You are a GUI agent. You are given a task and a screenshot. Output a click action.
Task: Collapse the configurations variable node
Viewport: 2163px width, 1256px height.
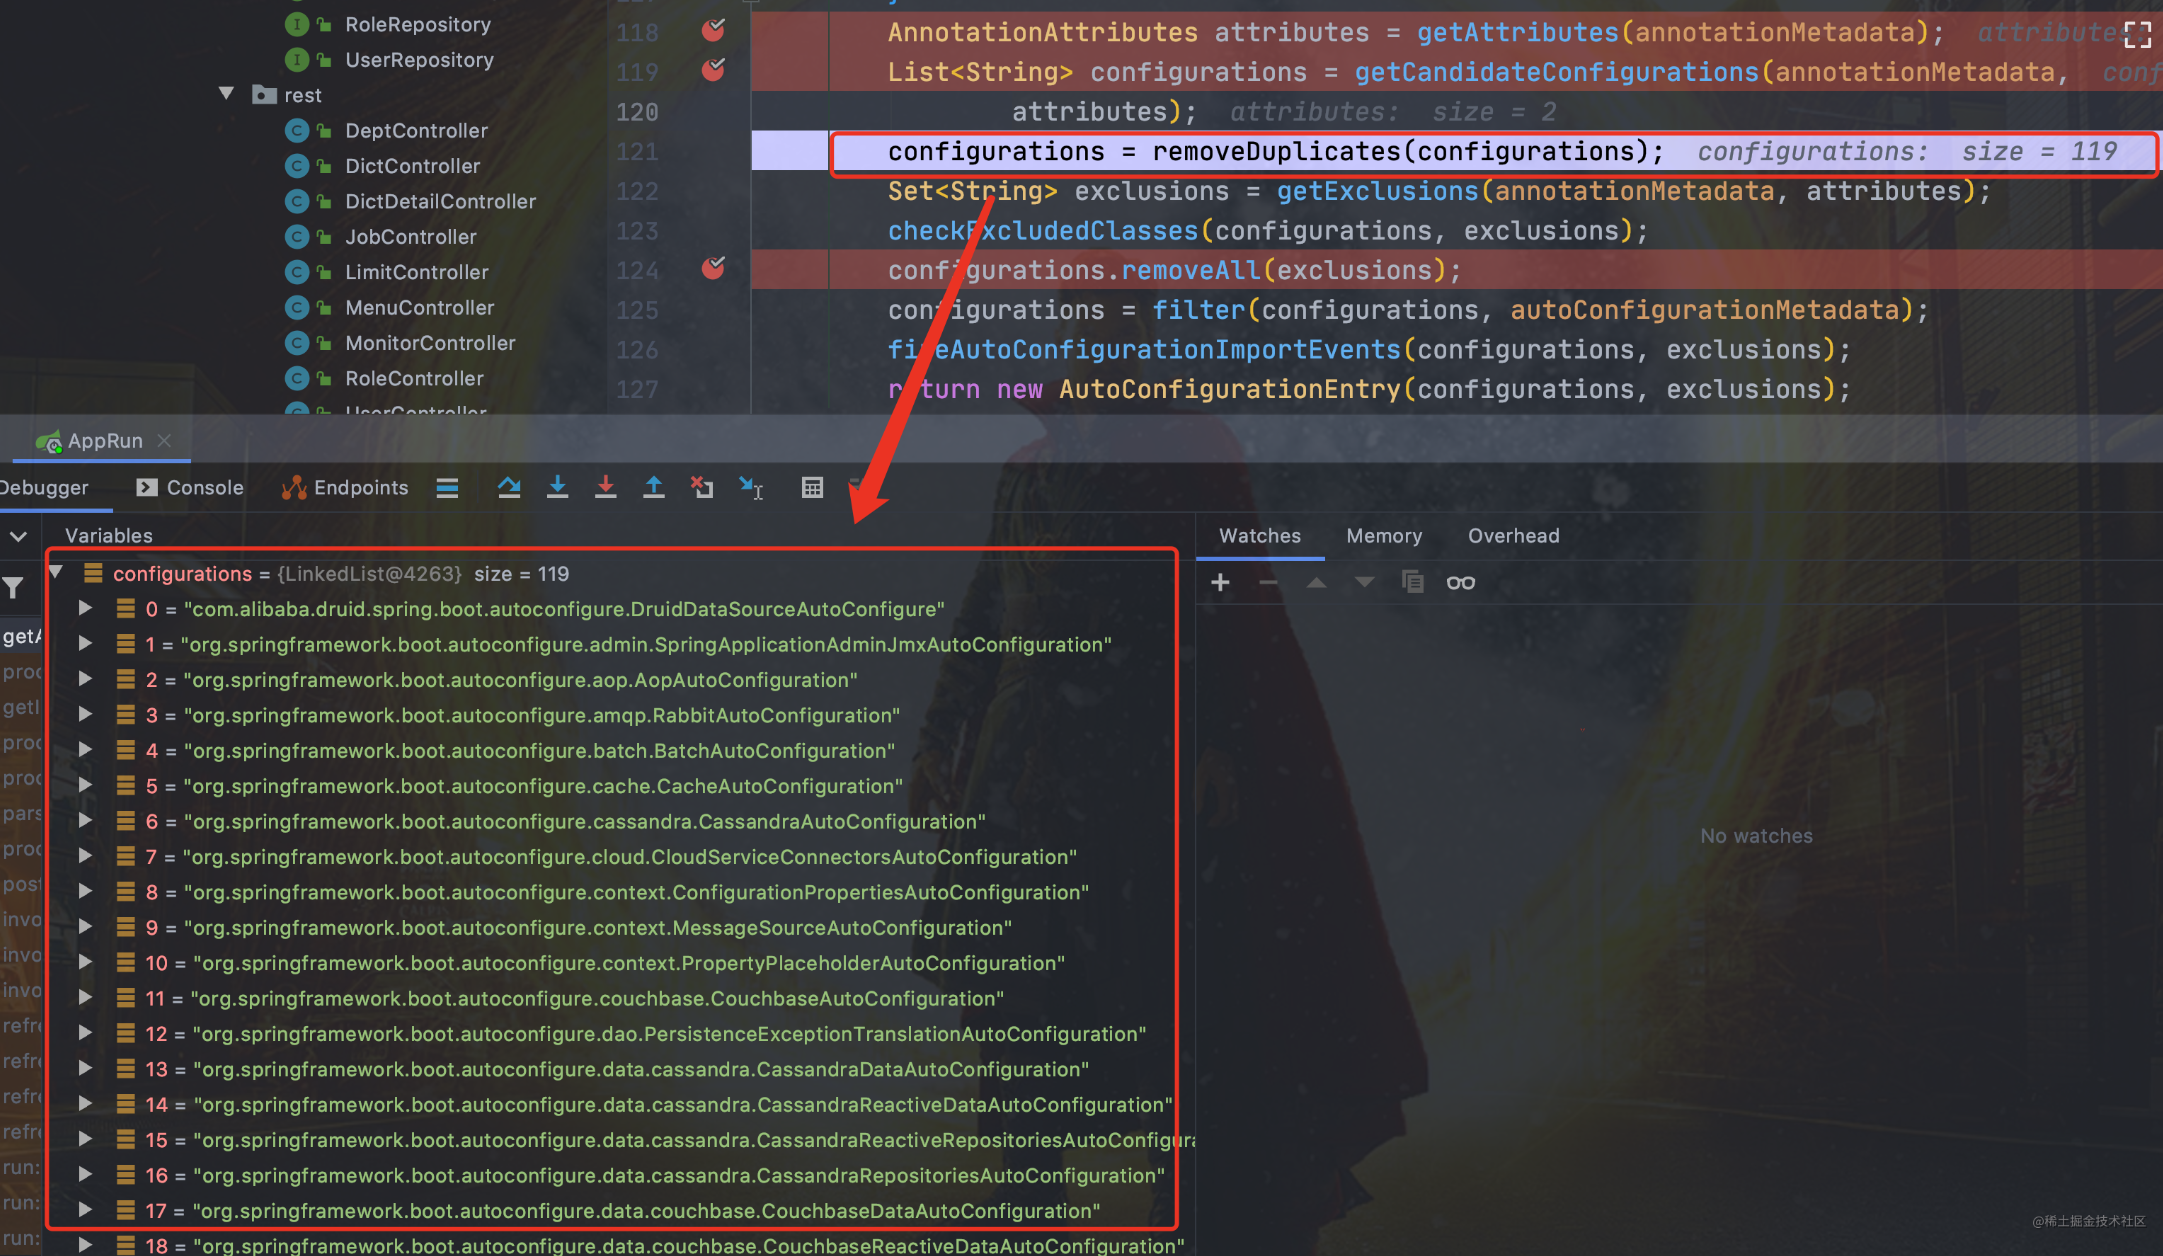point(57,573)
